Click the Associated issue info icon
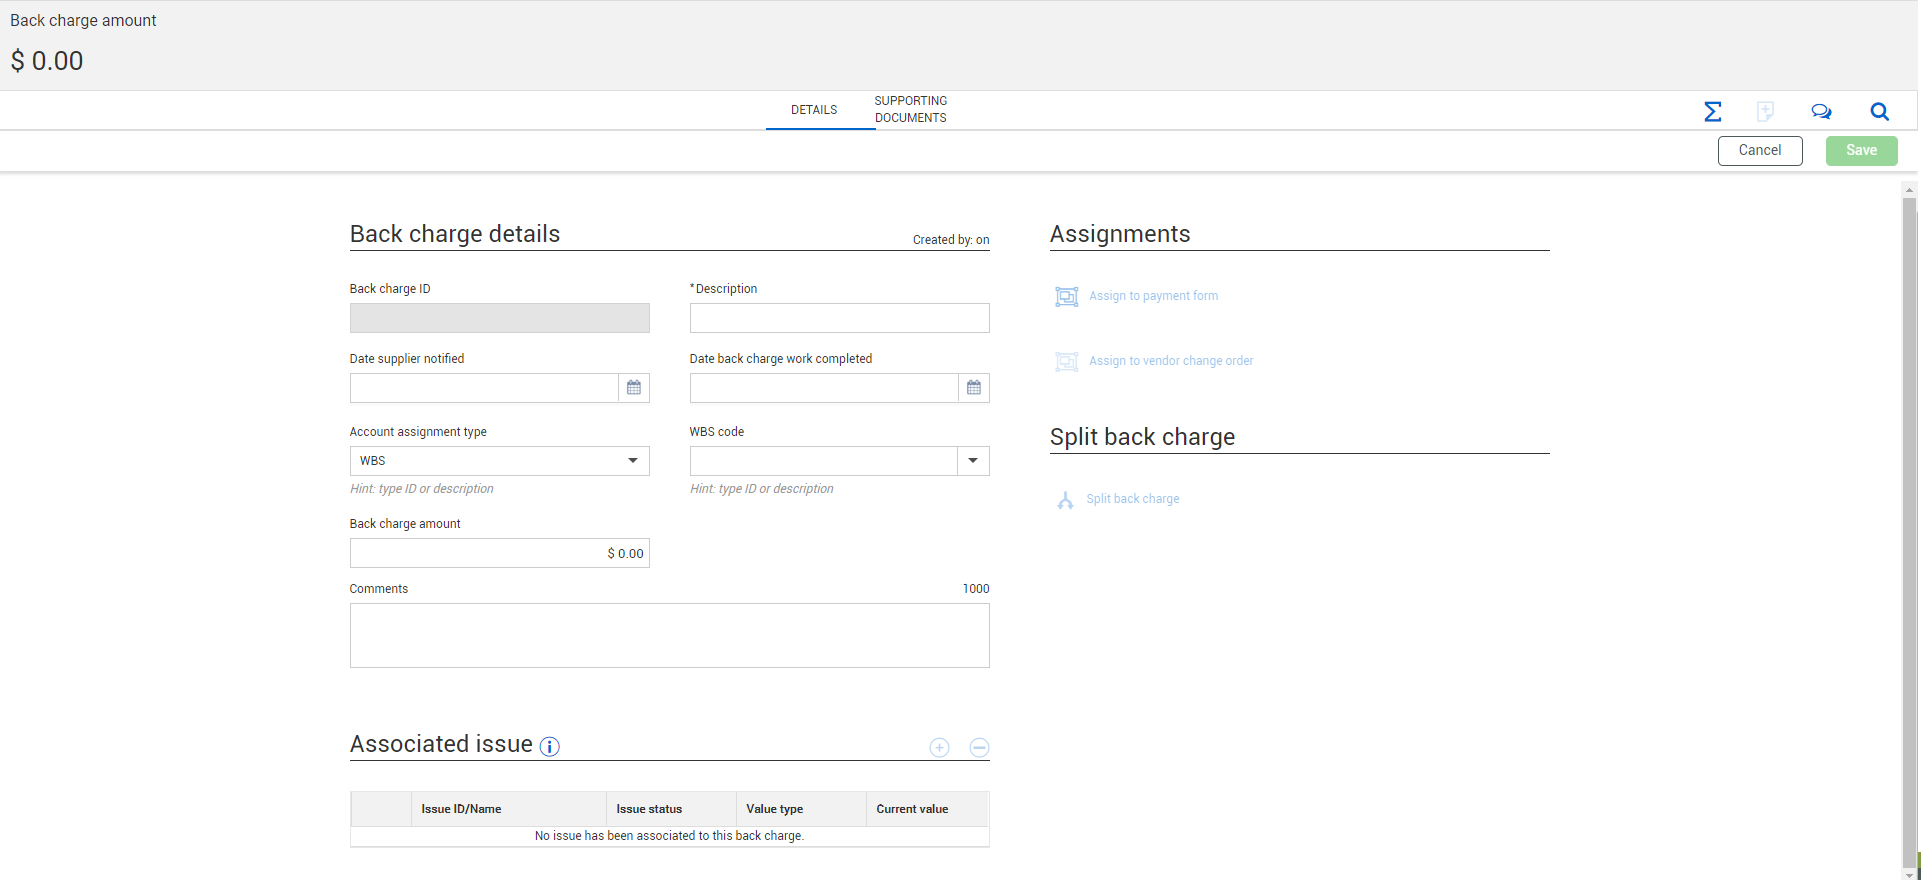This screenshot has height=880, width=1921. tap(550, 747)
